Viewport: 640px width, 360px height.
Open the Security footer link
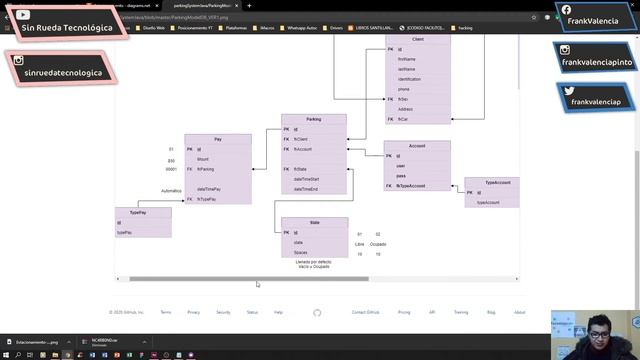point(223,312)
